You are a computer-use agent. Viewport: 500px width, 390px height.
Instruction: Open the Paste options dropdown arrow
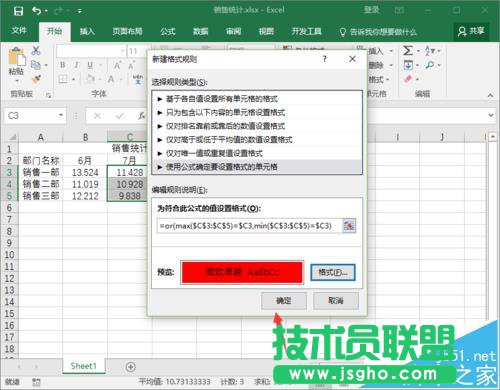point(17,81)
